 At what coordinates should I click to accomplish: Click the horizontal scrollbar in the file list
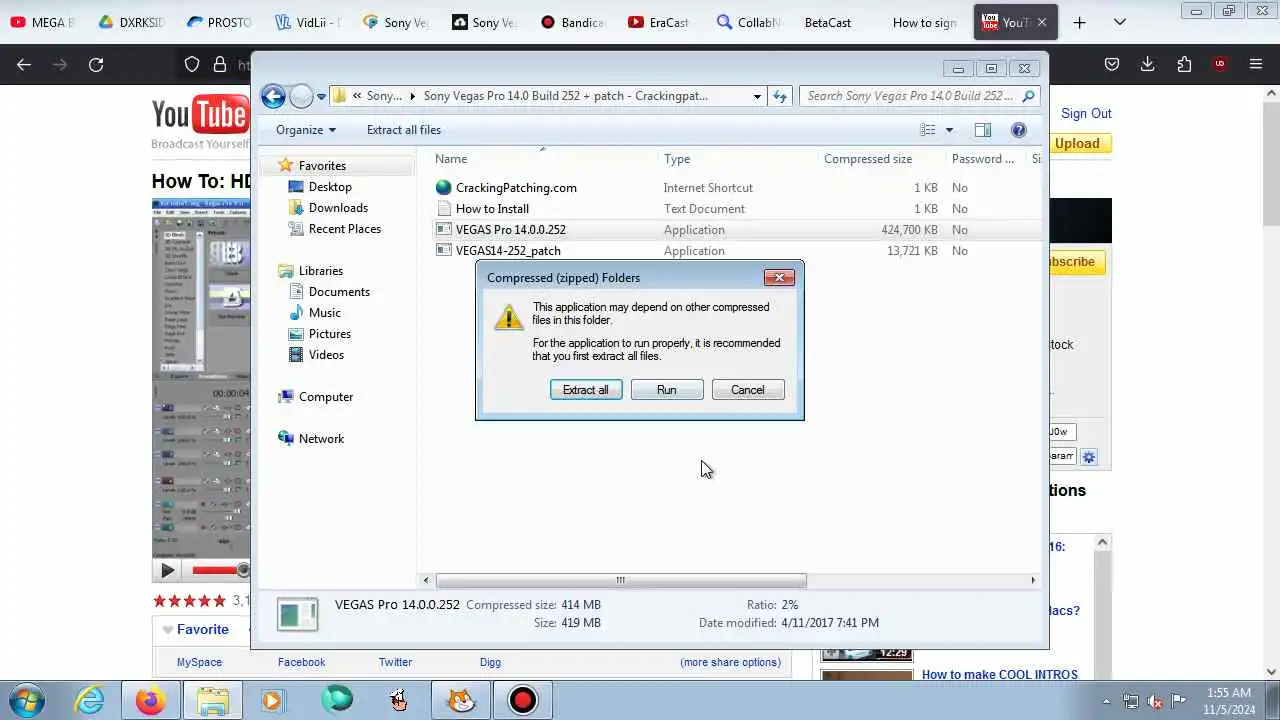[620, 580]
